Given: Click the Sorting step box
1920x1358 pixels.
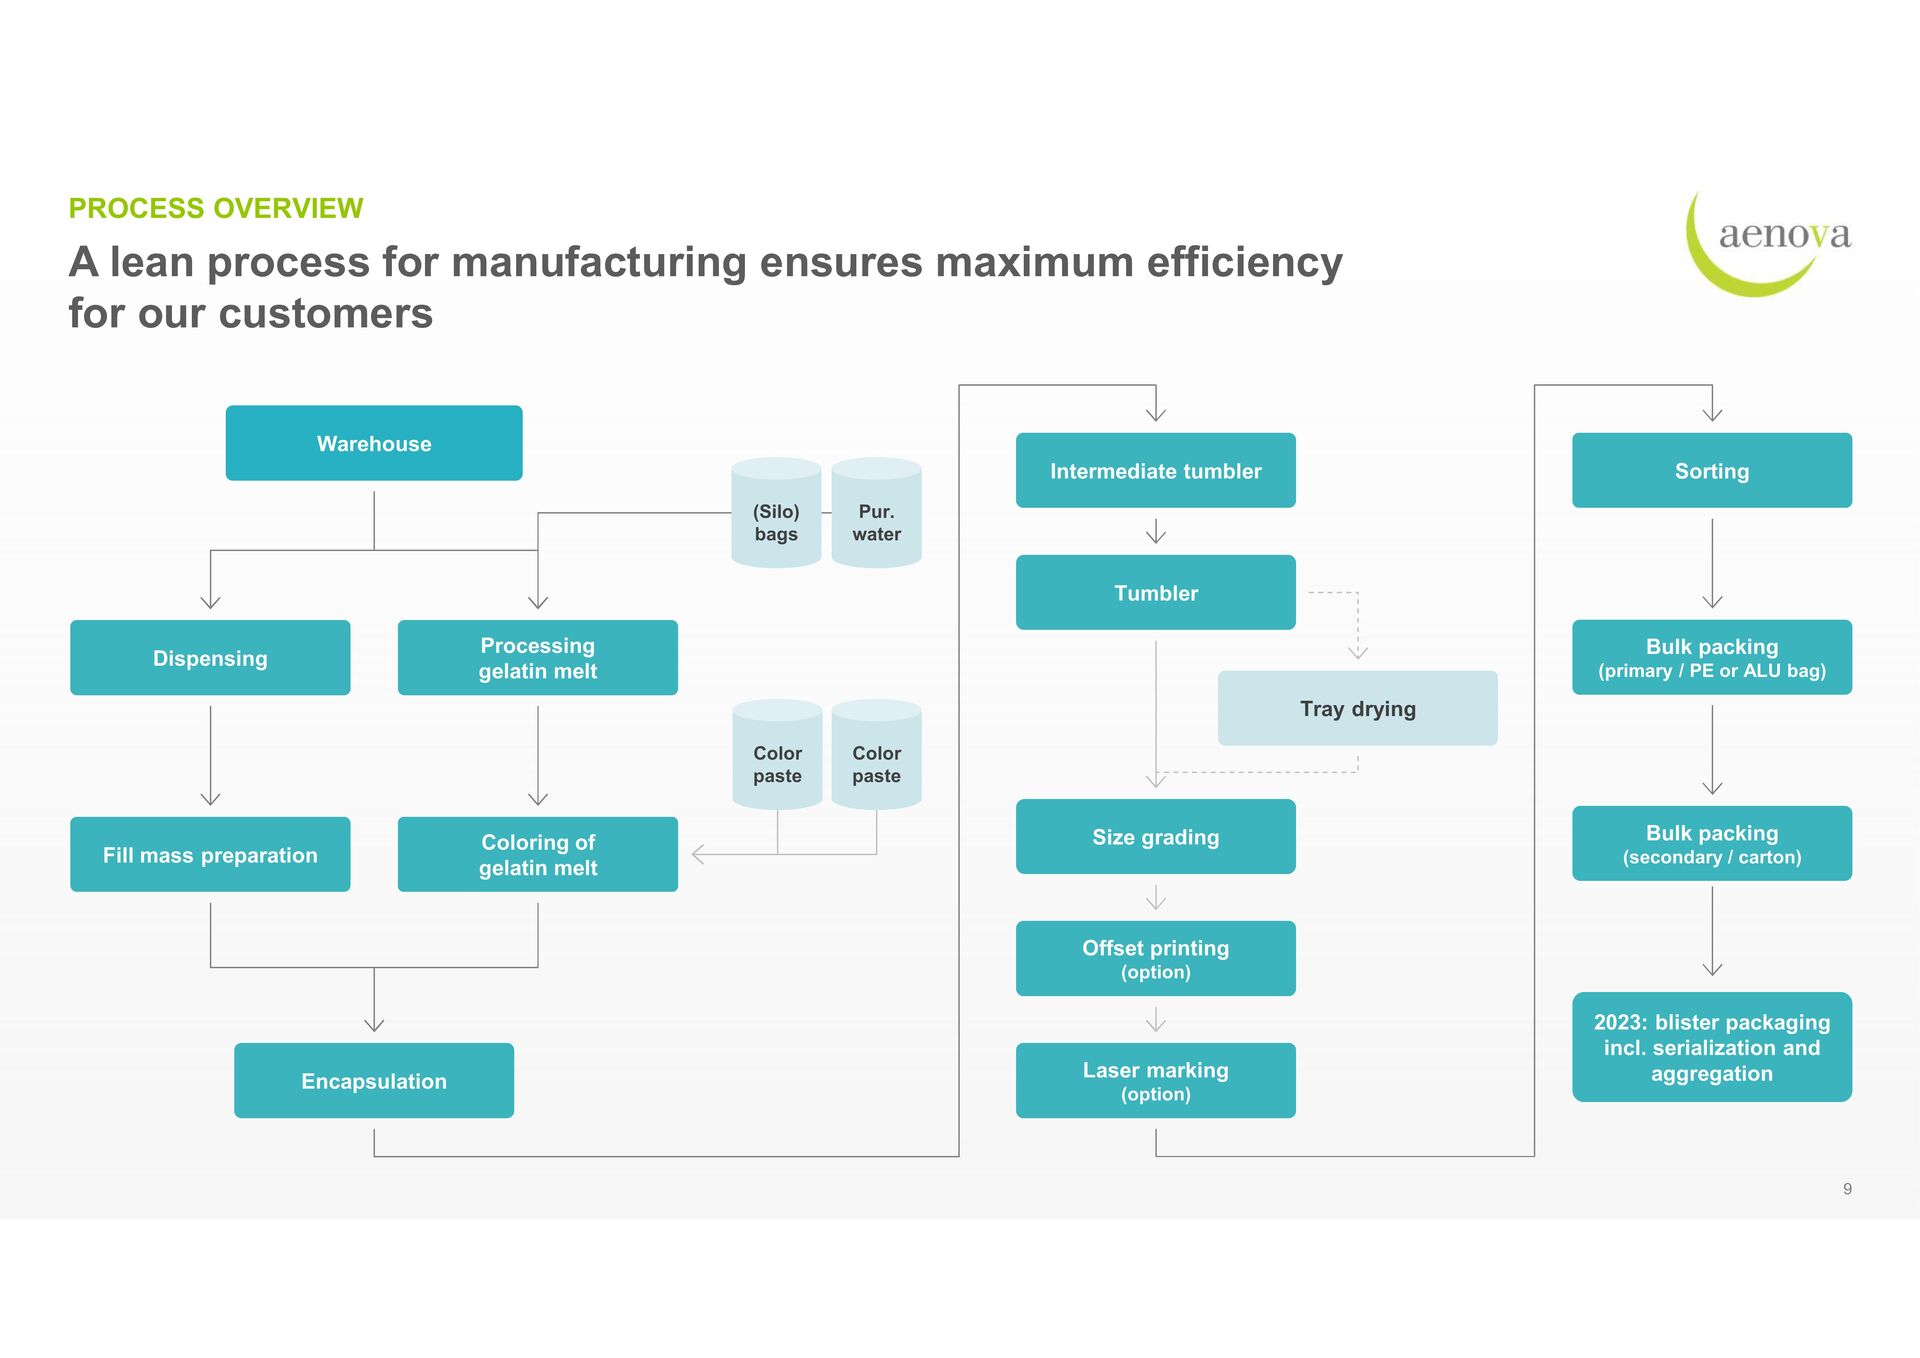Looking at the screenshot, I should tap(1712, 470).
